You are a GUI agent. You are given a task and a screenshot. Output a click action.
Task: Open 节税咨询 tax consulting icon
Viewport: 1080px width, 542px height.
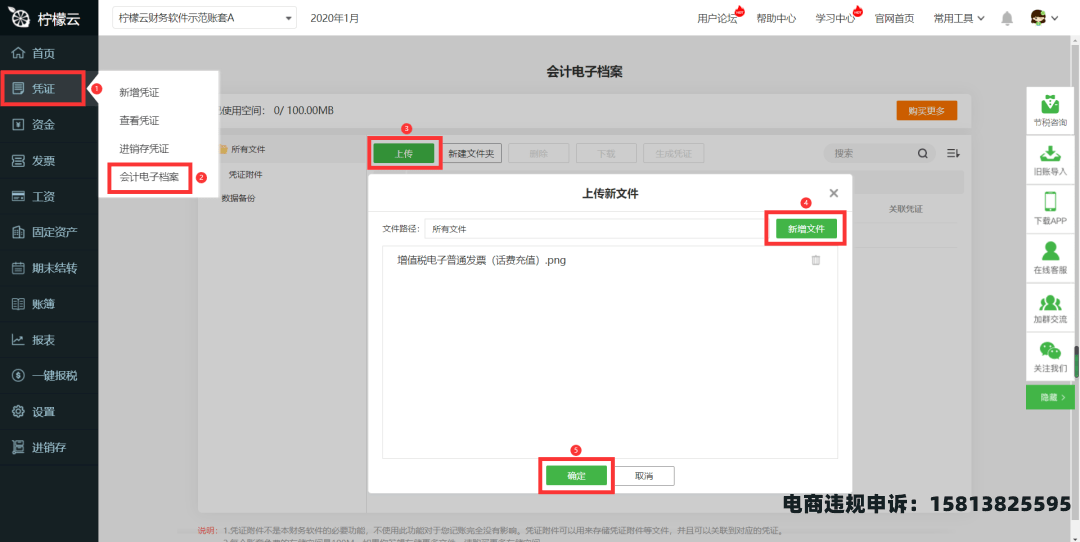[x=1050, y=109]
